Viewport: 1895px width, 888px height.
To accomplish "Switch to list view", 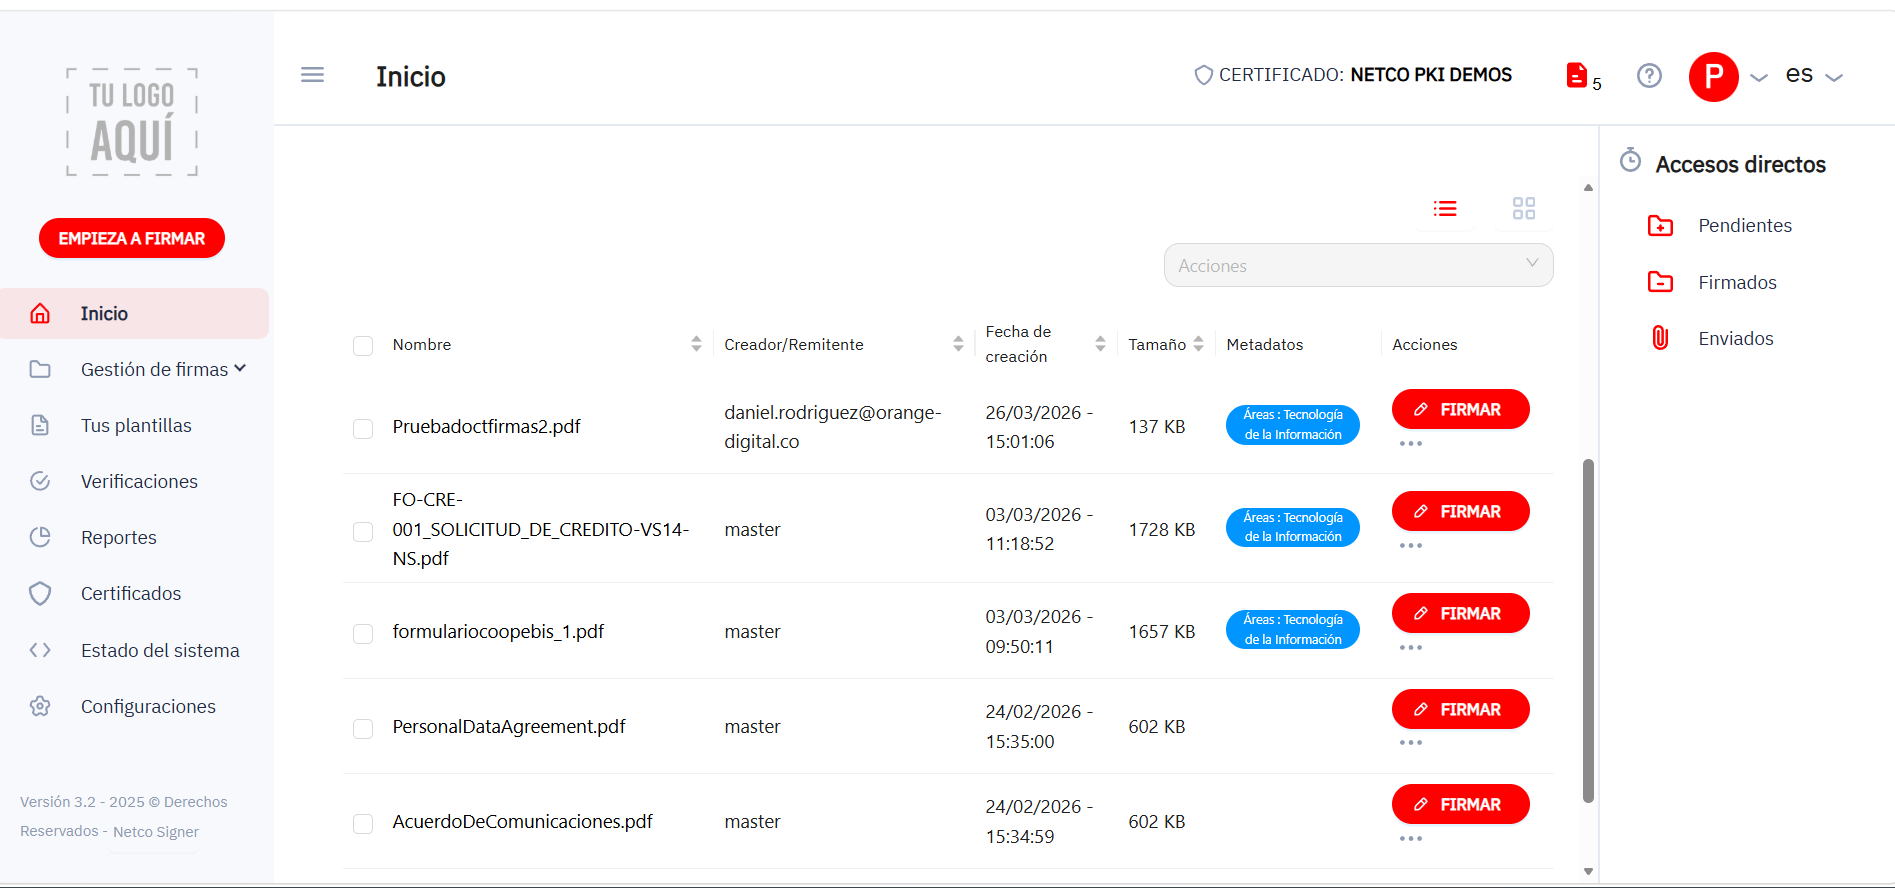I will click(1445, 208).
